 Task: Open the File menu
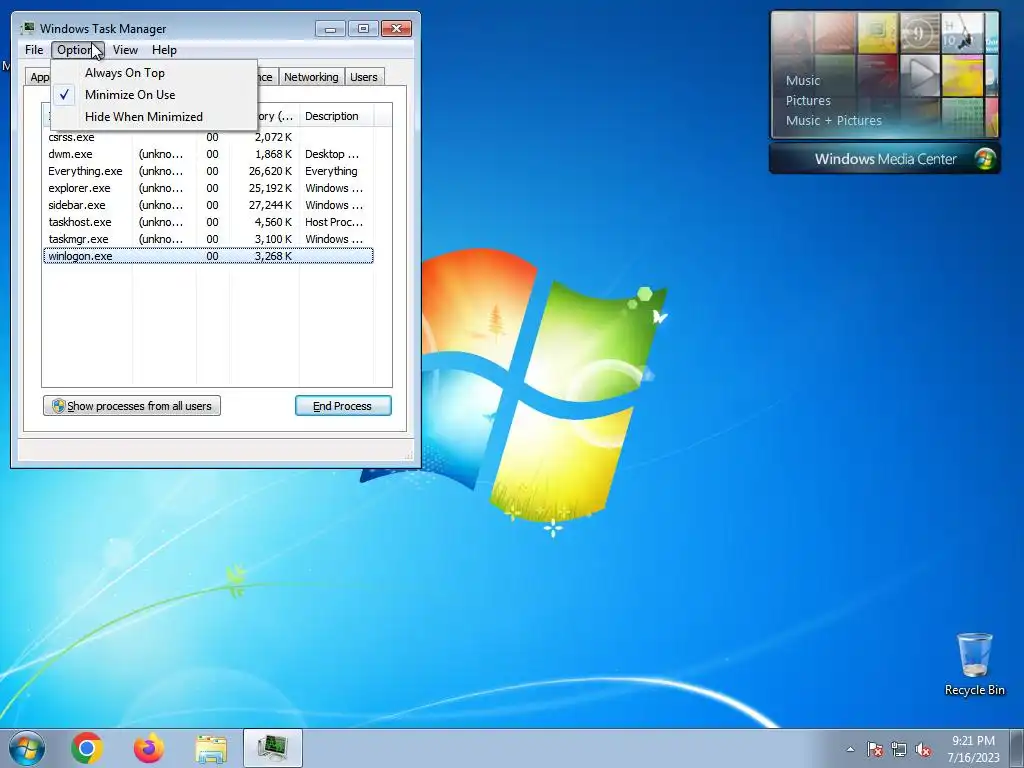point(34,50)
